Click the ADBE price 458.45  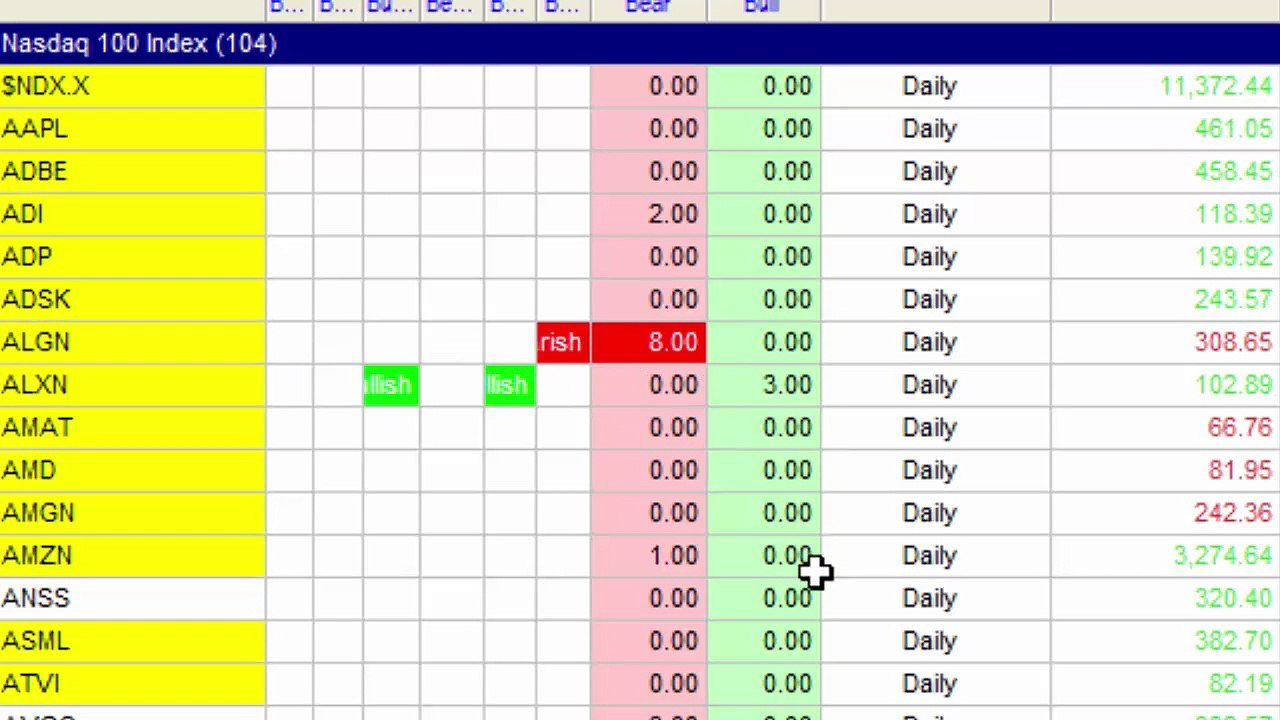click(1233, 172)
